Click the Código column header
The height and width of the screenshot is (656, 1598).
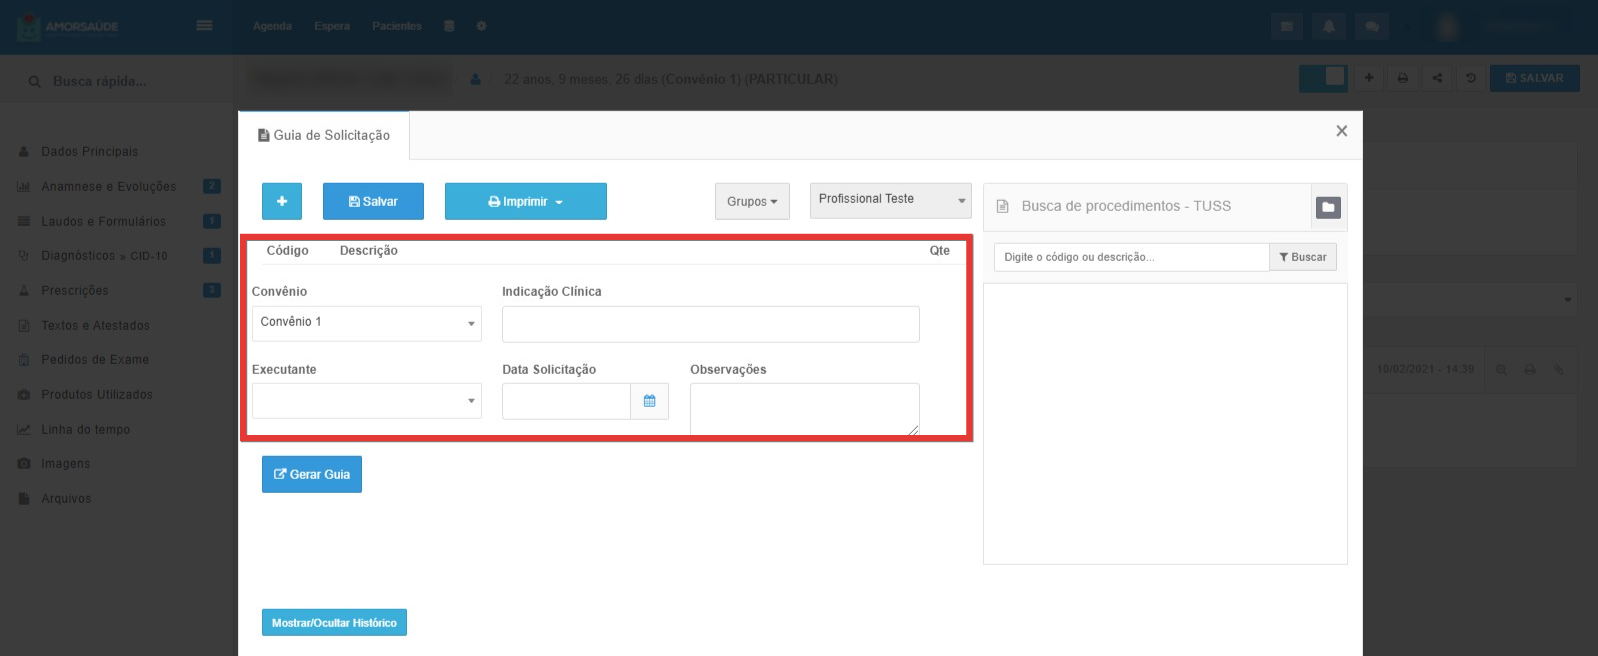(x=287, y=250)
